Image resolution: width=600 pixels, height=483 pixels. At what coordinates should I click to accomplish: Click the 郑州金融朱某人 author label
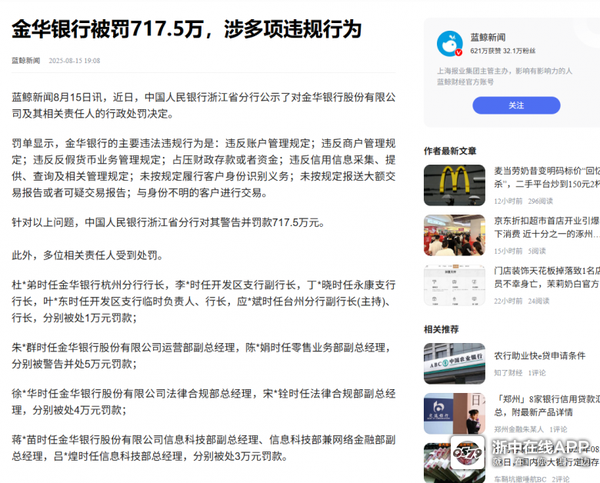pyautogui.click(x=518, y=429)
